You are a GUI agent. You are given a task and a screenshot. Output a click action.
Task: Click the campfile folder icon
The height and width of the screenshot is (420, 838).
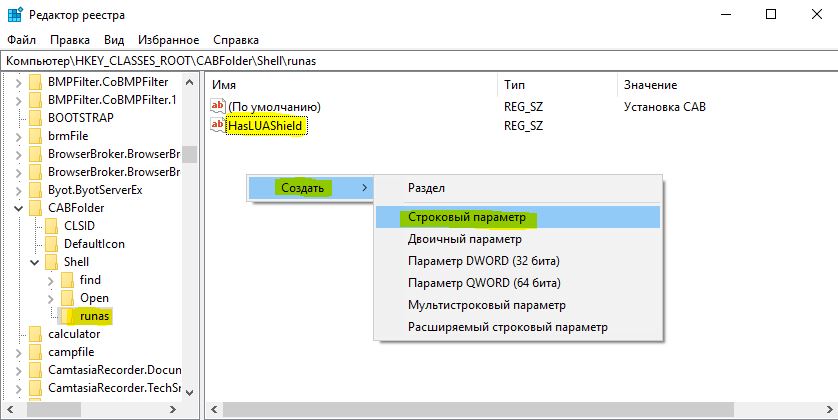[x=35, y=352]
